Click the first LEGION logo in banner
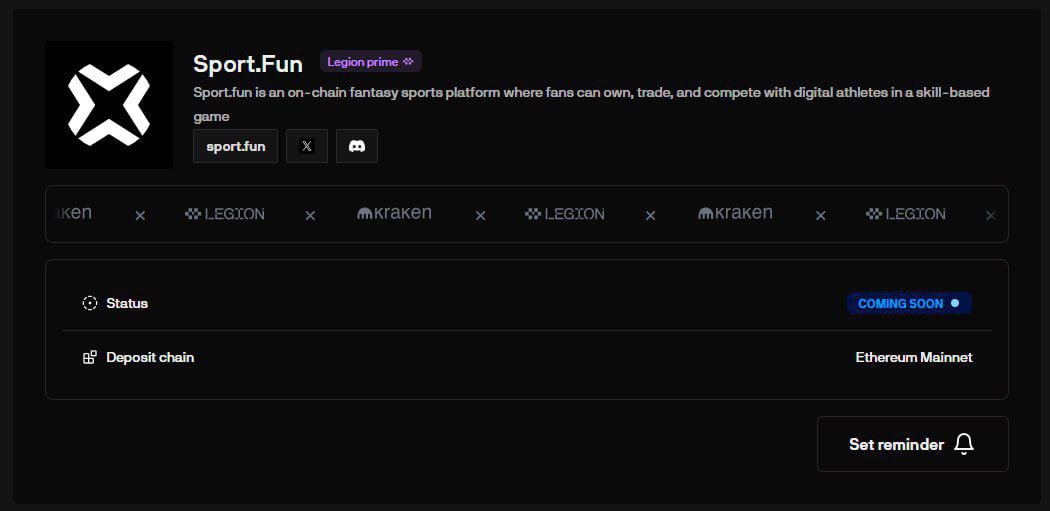This screenshot has width=1050, height=511. click(225, 214)
